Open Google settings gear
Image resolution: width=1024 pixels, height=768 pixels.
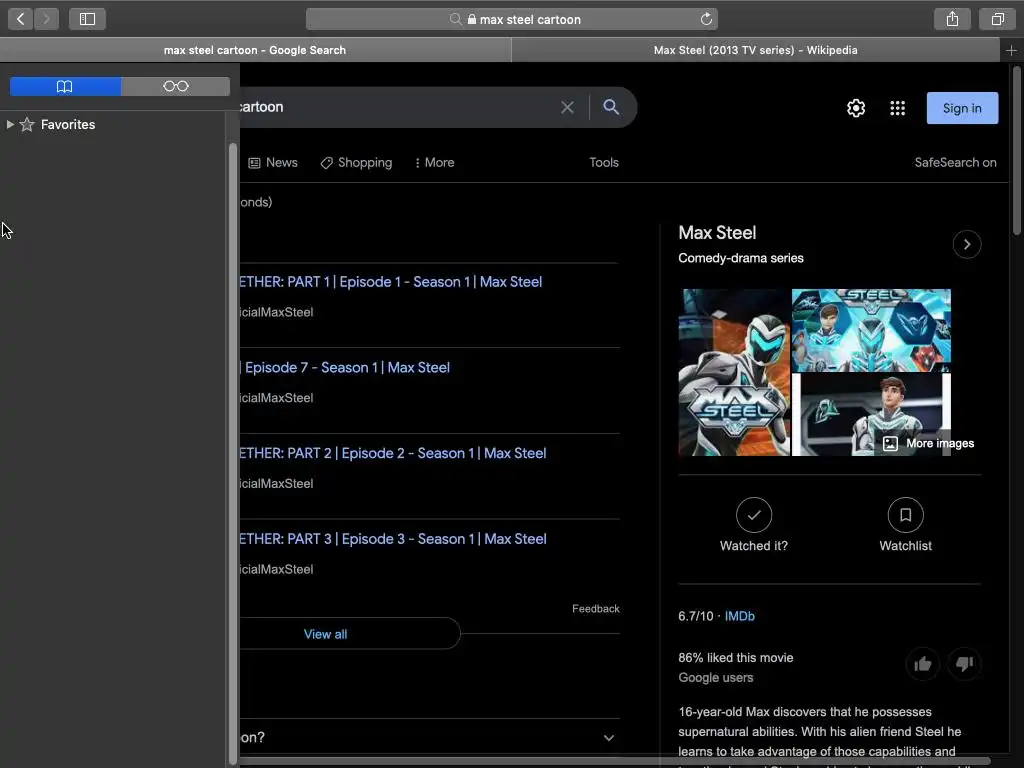tap(856, 108)
